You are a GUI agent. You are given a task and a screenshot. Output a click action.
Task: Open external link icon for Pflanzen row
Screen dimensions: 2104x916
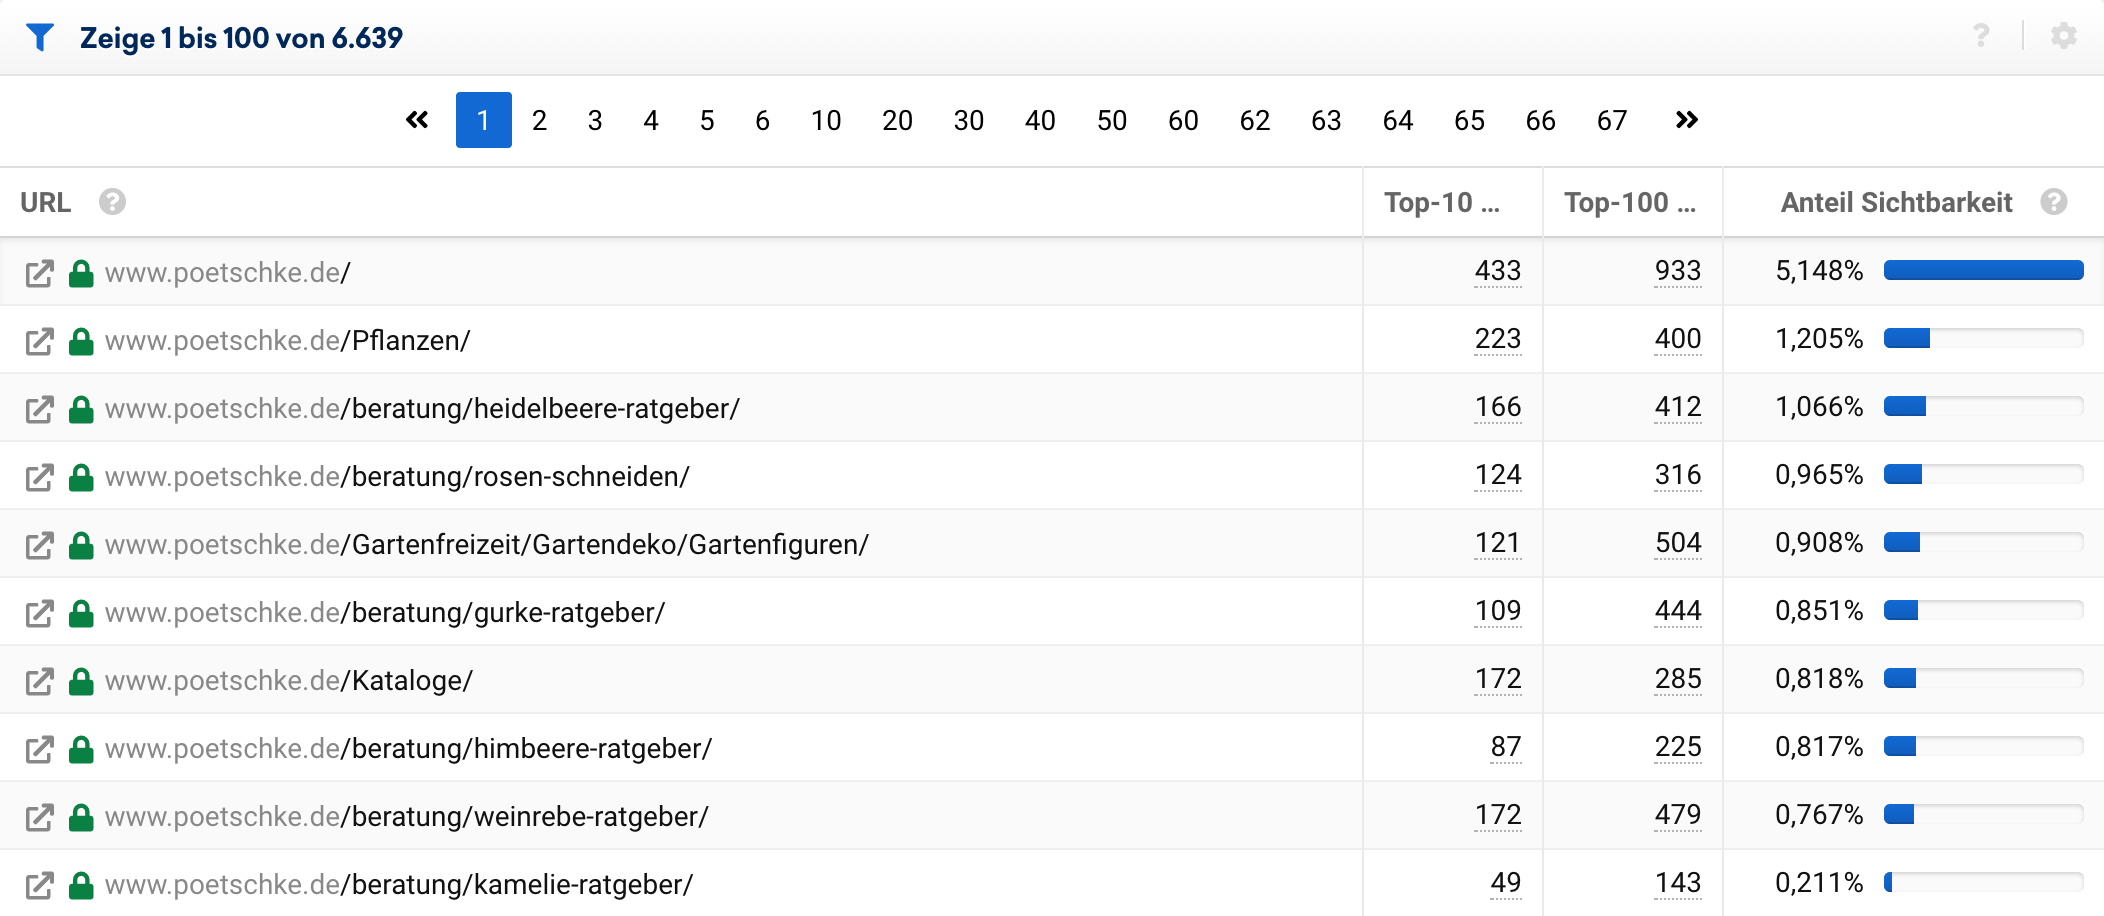(x=39, y=342)
